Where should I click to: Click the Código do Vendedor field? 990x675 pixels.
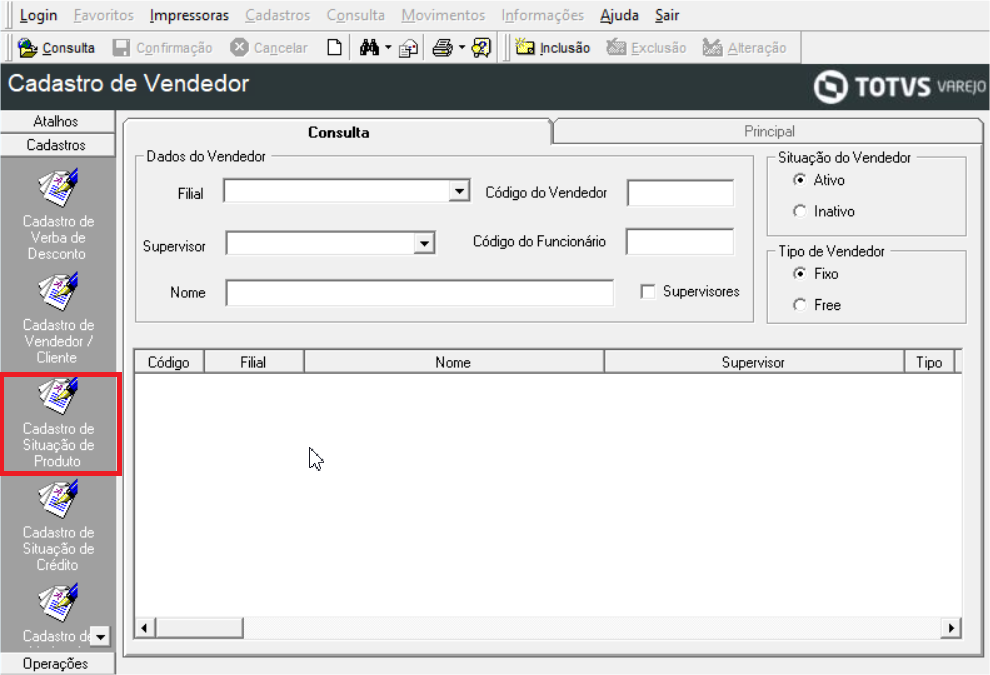681,193
